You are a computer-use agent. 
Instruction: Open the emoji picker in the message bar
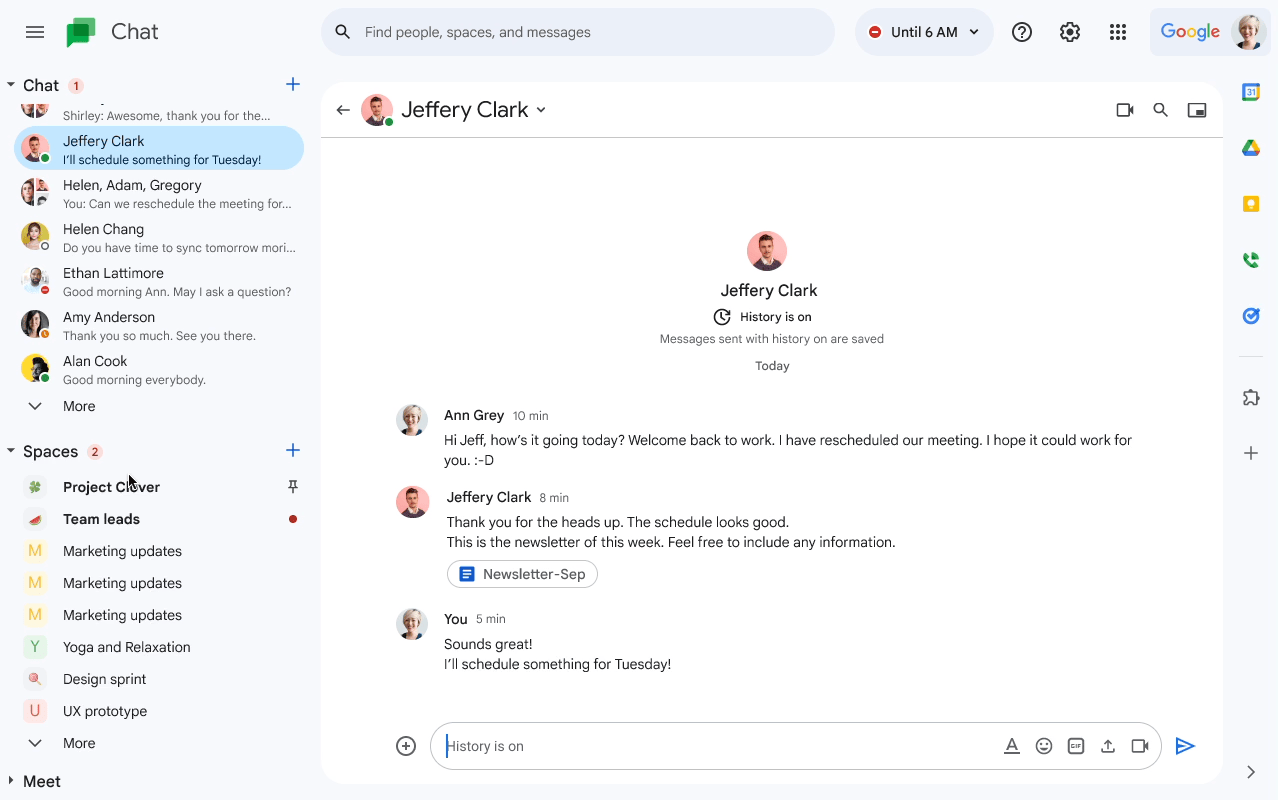[1044, 745]
